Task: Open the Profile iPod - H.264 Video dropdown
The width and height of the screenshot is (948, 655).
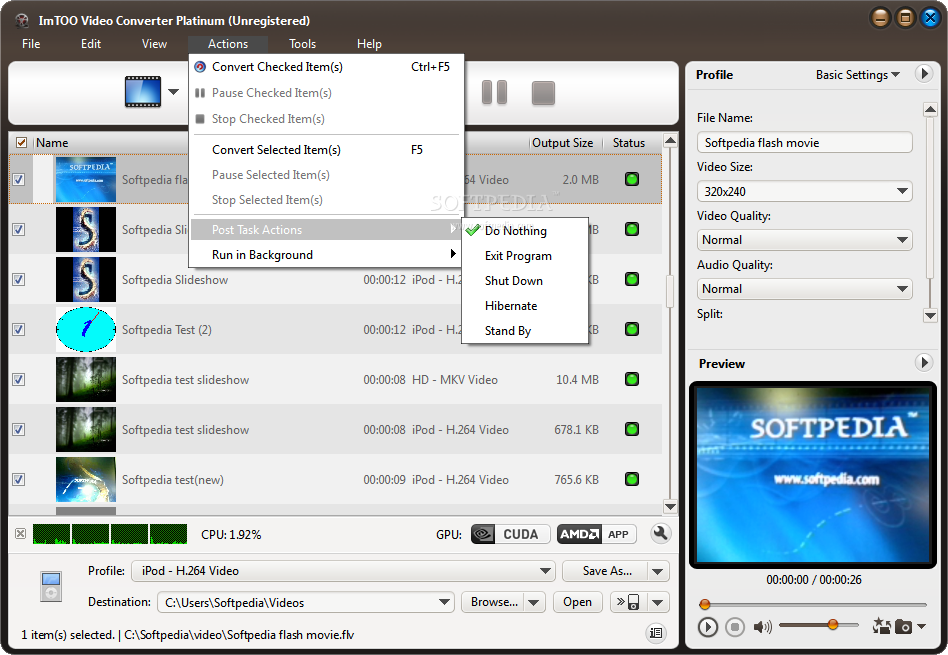Action: [x=343, y=570]
